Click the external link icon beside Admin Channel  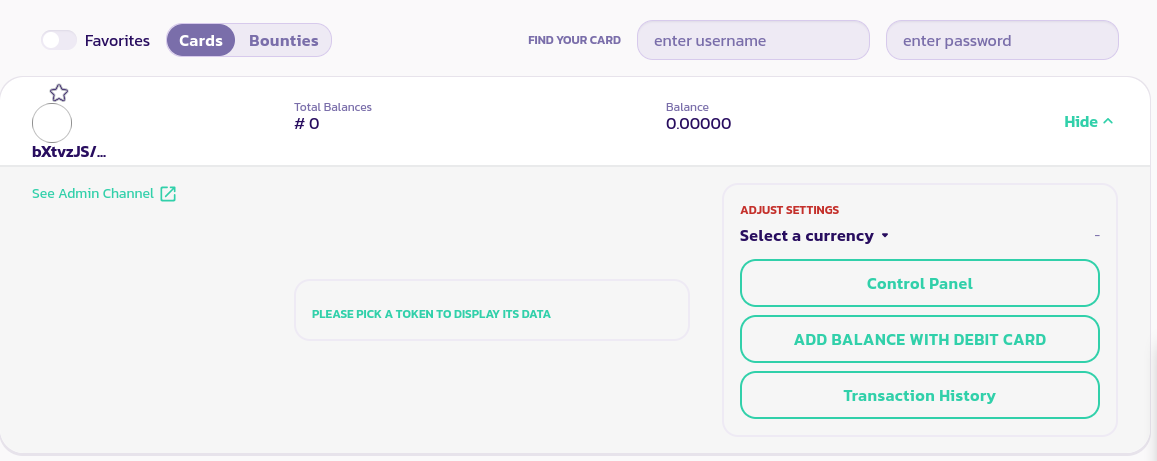click(168, 194)
